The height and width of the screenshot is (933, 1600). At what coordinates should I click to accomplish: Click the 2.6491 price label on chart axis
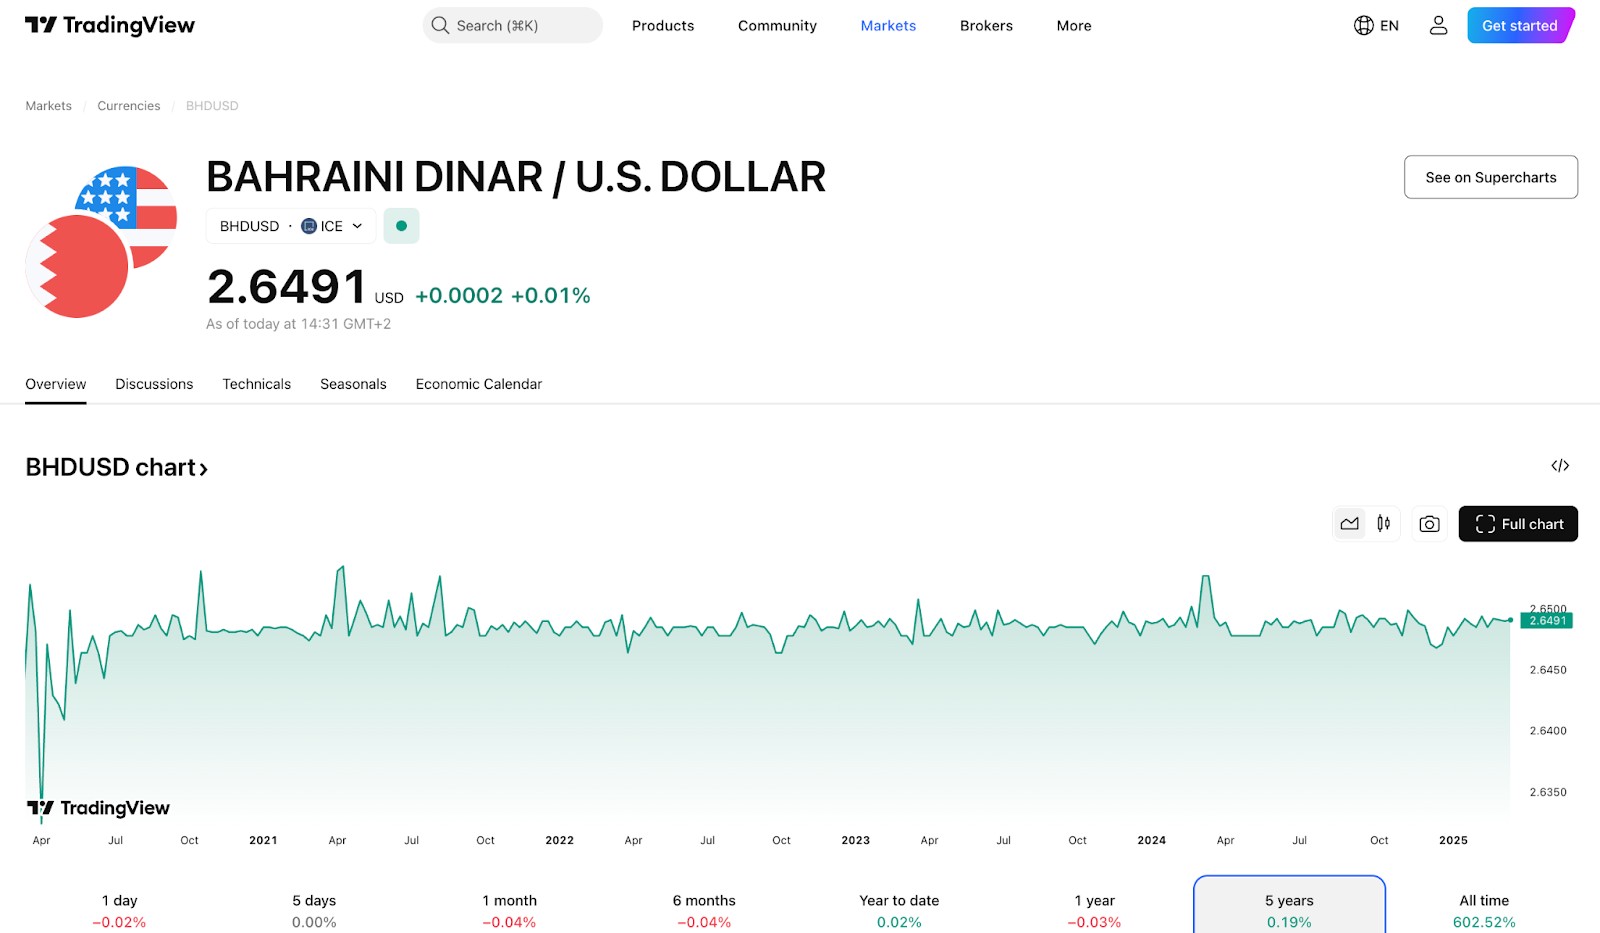tap(1547, 621)
